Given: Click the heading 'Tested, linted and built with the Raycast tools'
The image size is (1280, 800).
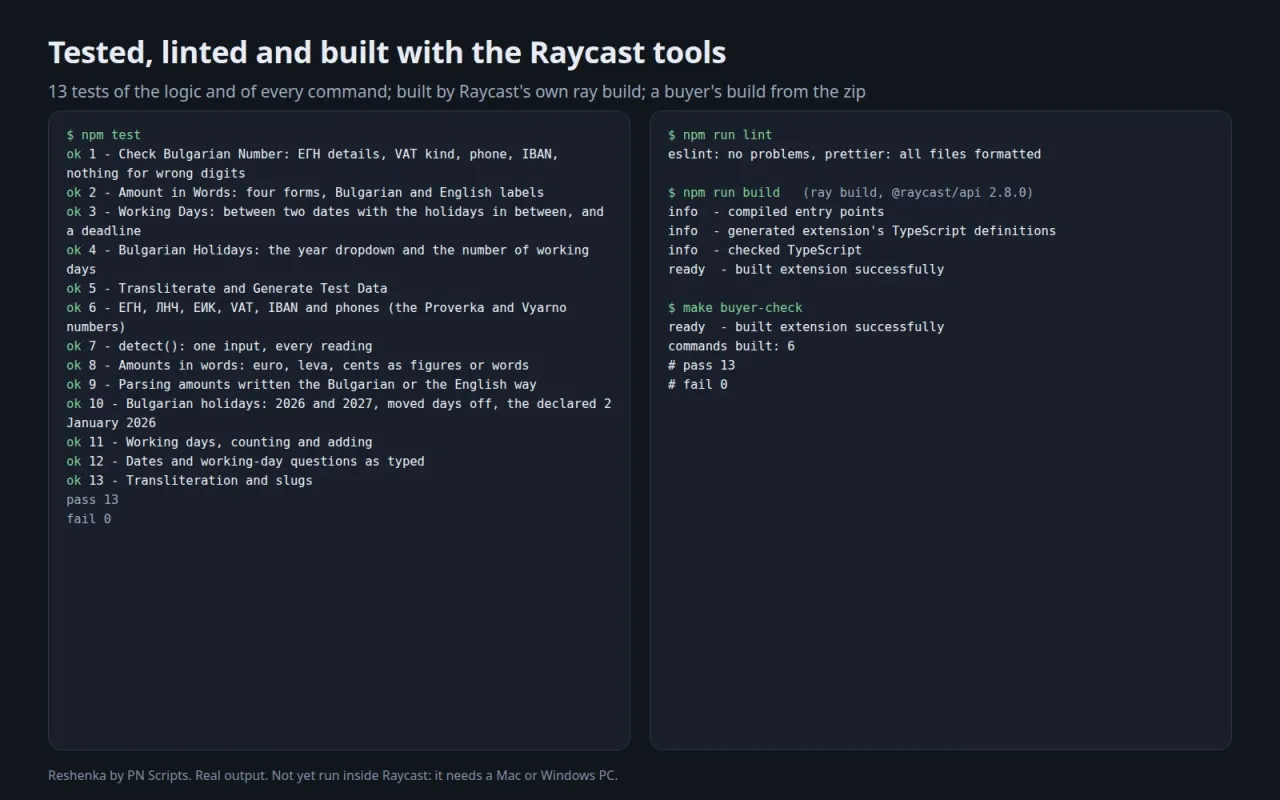Looking at the screenshot, I should click(387, 52).
